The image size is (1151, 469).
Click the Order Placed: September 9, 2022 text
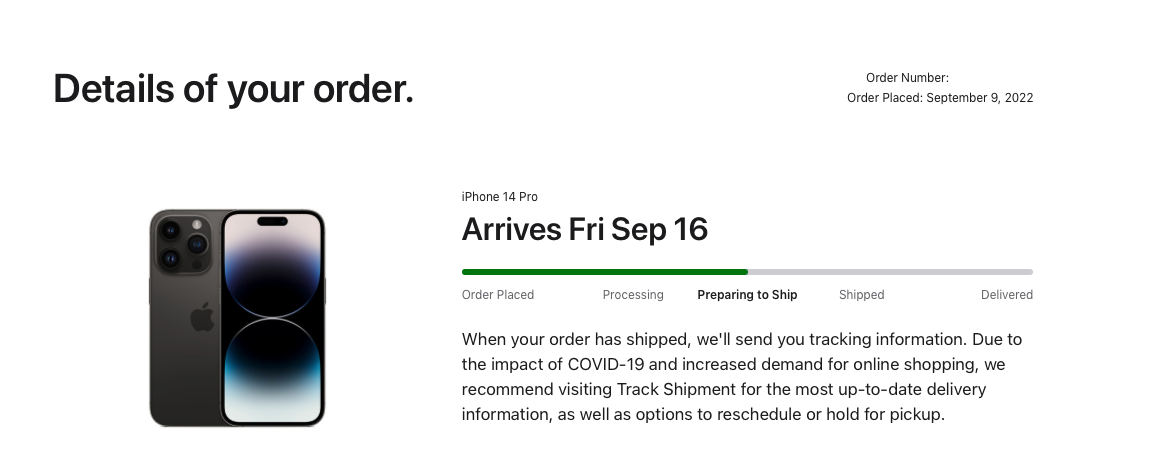[x=940, y=98]
